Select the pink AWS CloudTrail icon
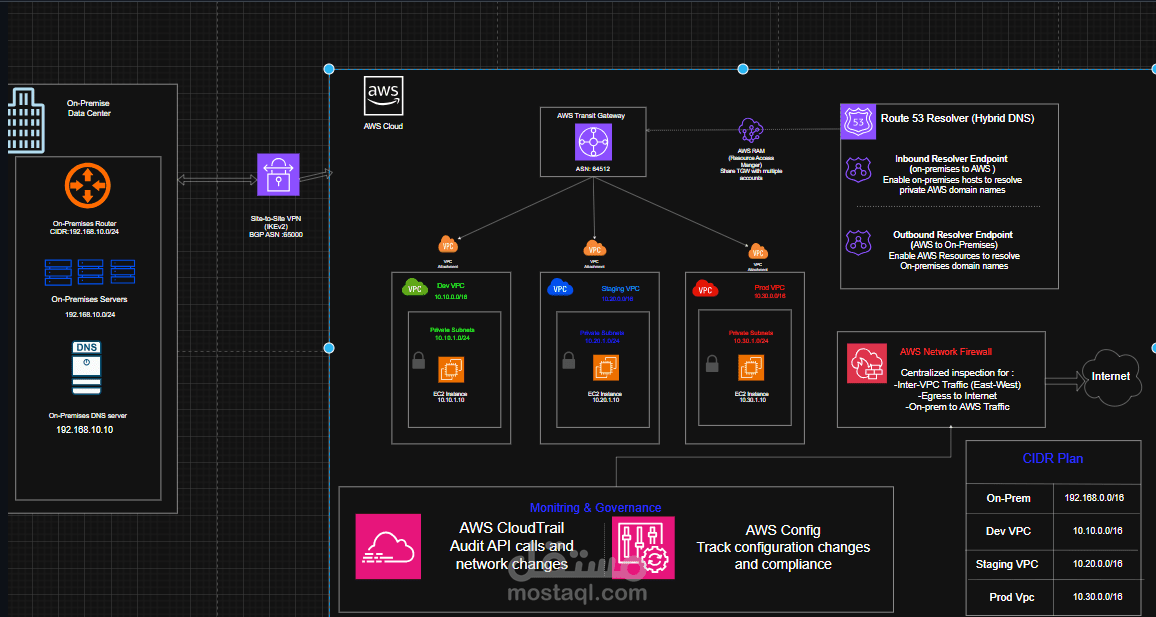The image size is (1156, 617). pyautogui.click(x=388, y=546)
